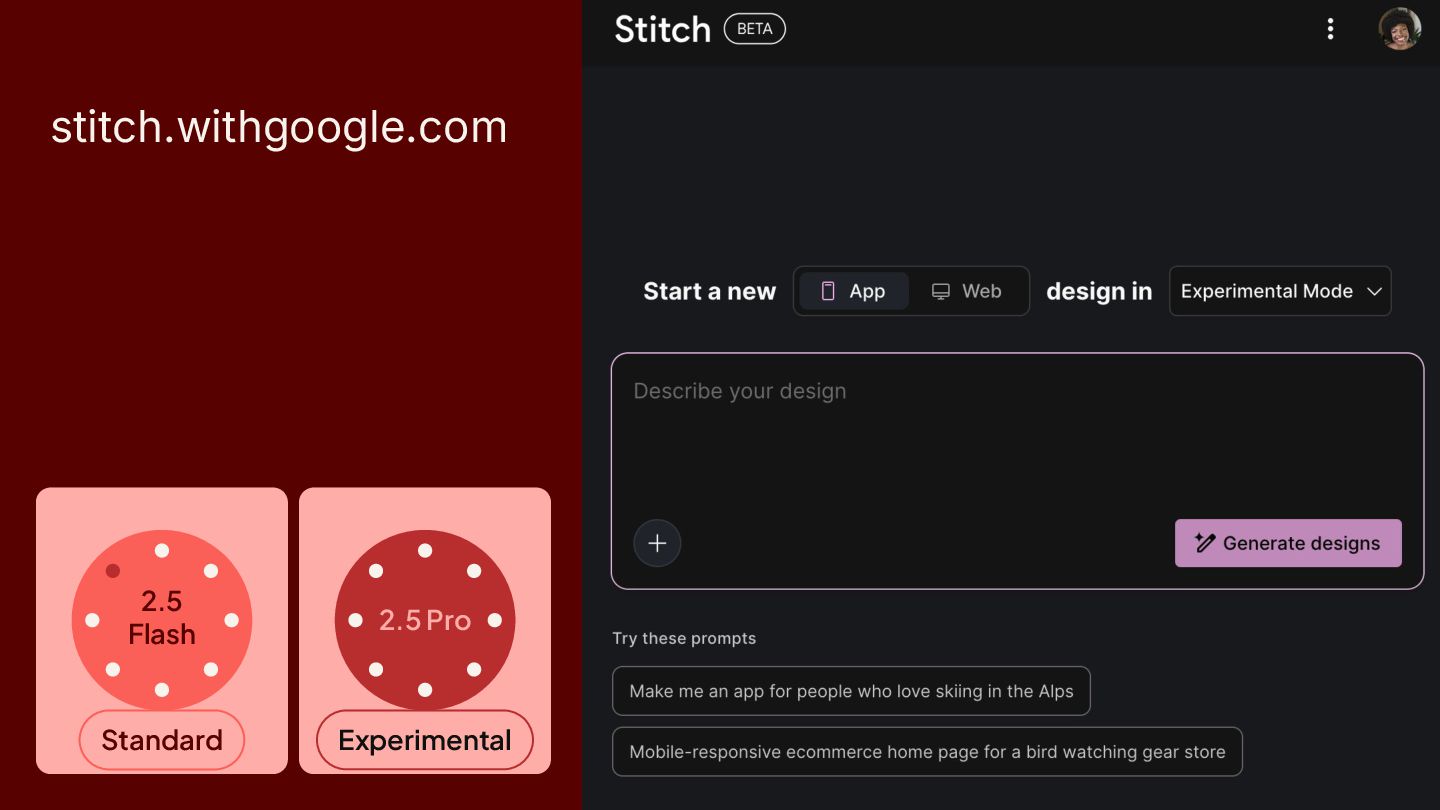Open the user profile avatar
1440x810 pixels.
[1399, 29]
